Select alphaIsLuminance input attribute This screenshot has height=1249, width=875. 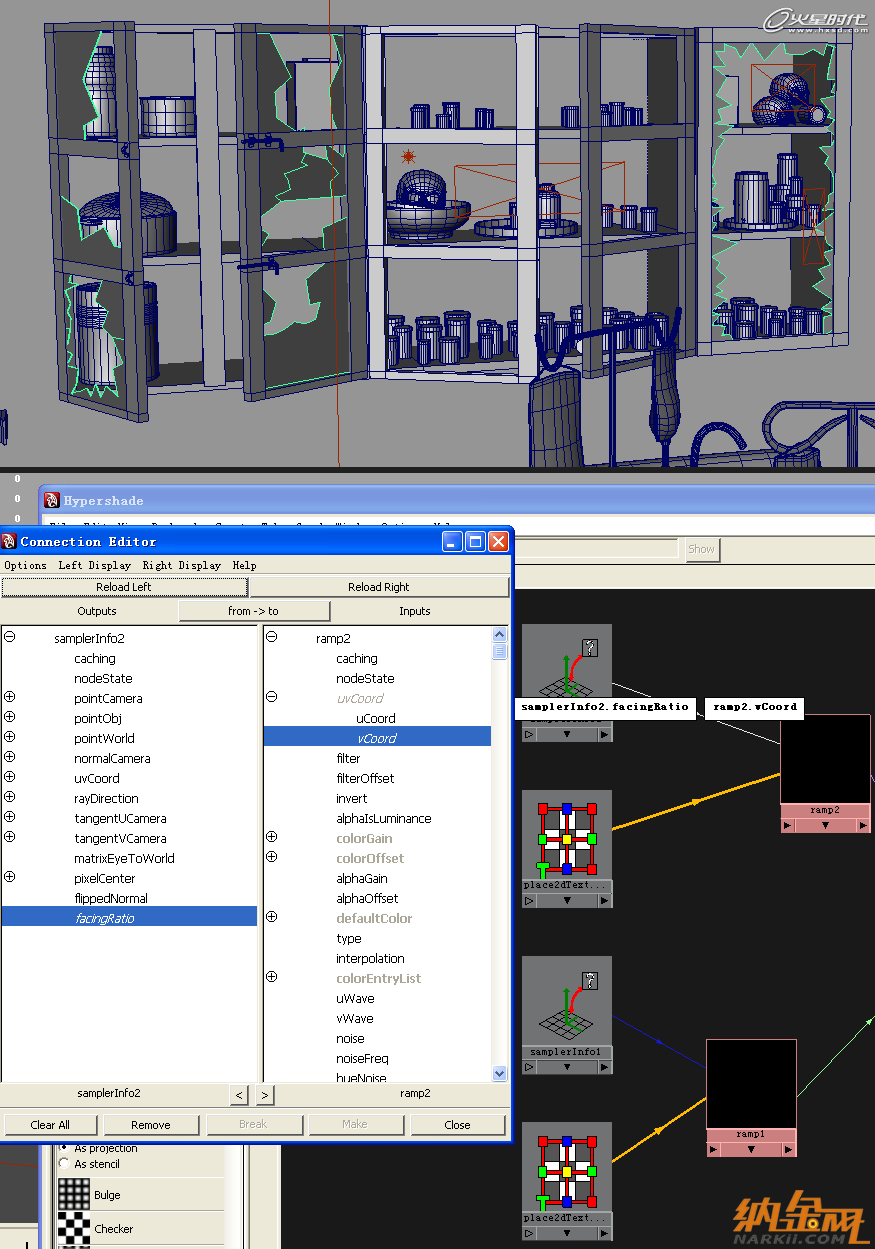point(384,818)
